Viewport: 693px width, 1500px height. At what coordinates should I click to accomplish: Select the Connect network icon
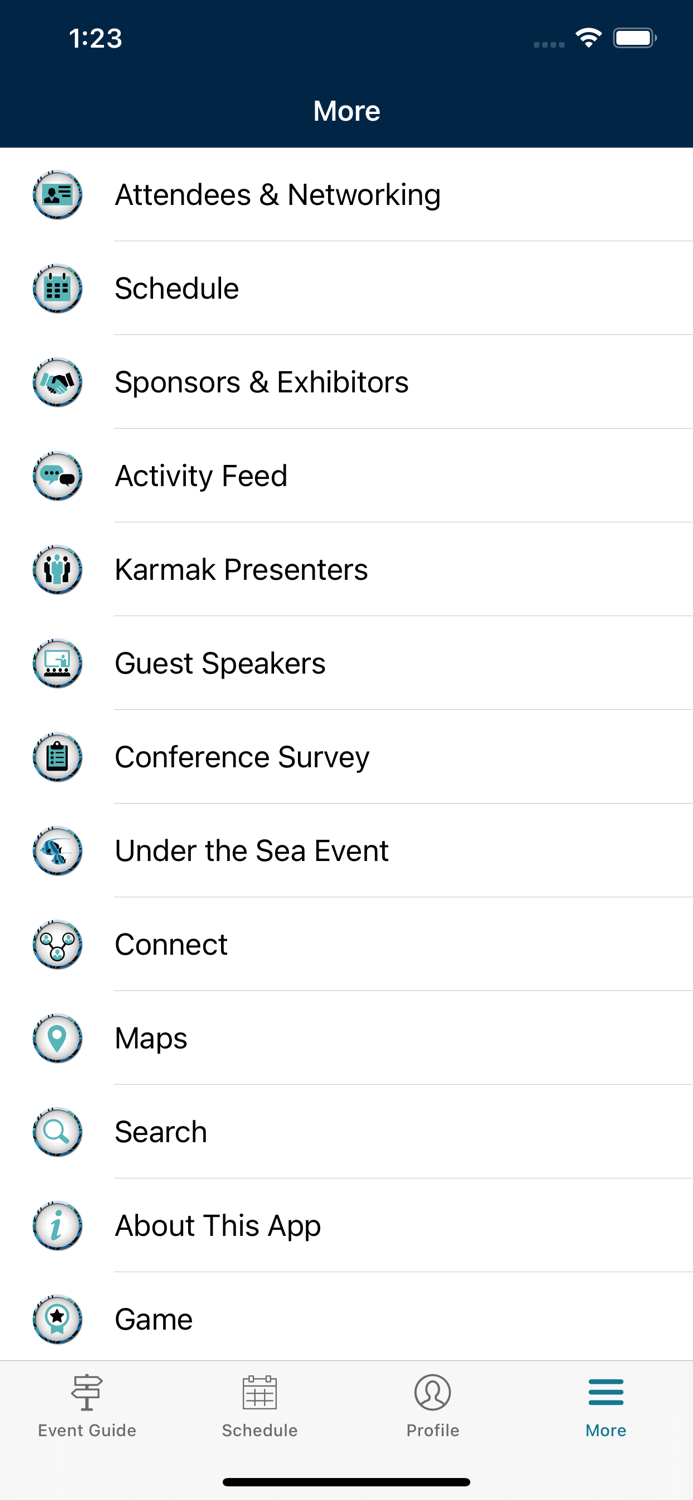pyautogui.click(x=57, y=944)
